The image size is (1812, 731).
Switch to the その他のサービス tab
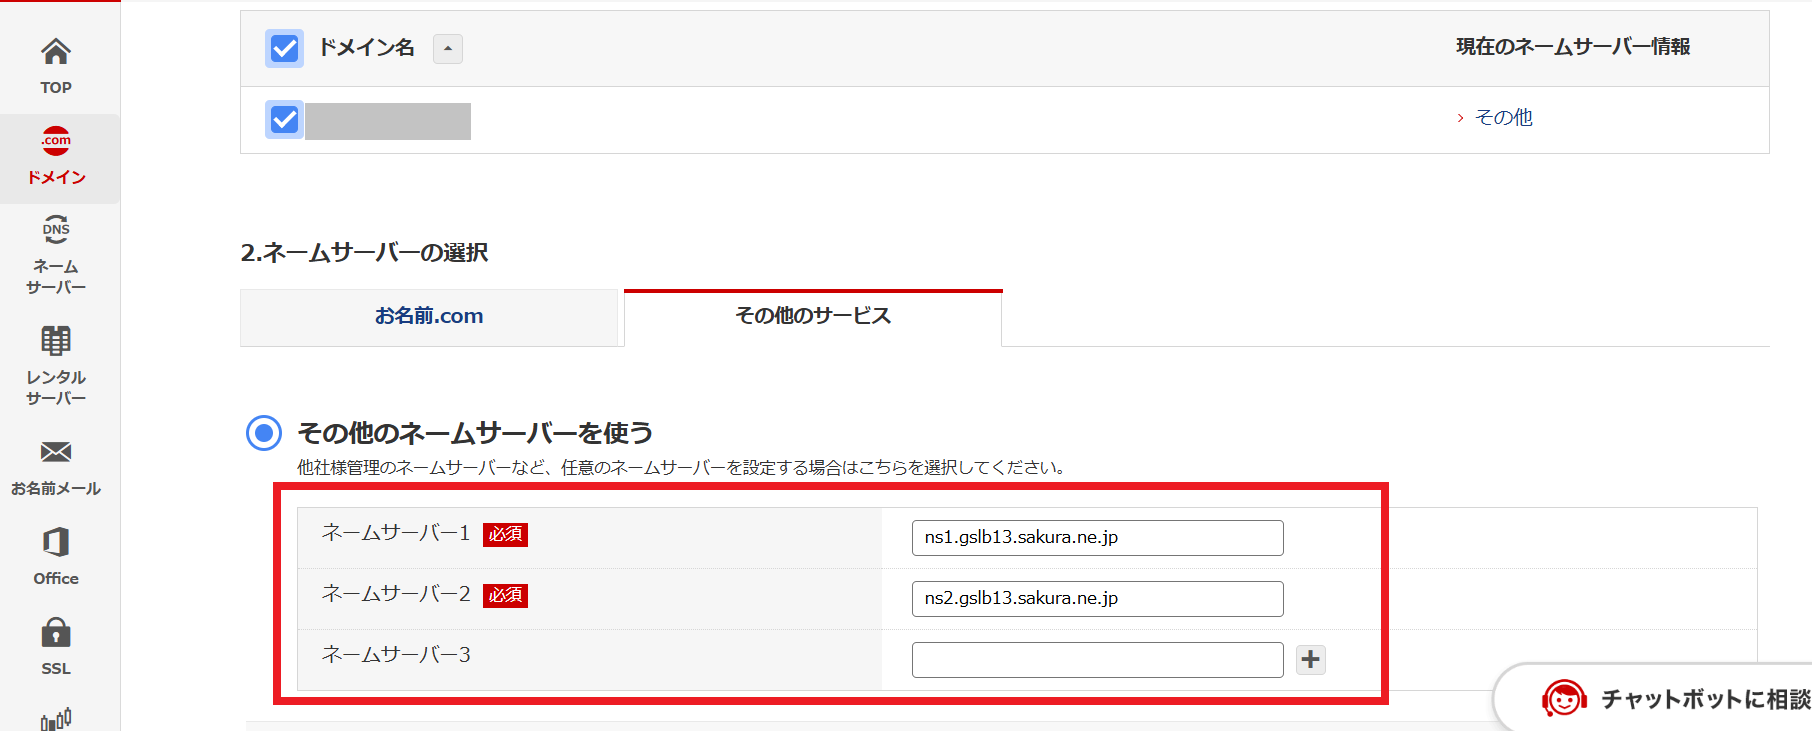coord(813,317)
